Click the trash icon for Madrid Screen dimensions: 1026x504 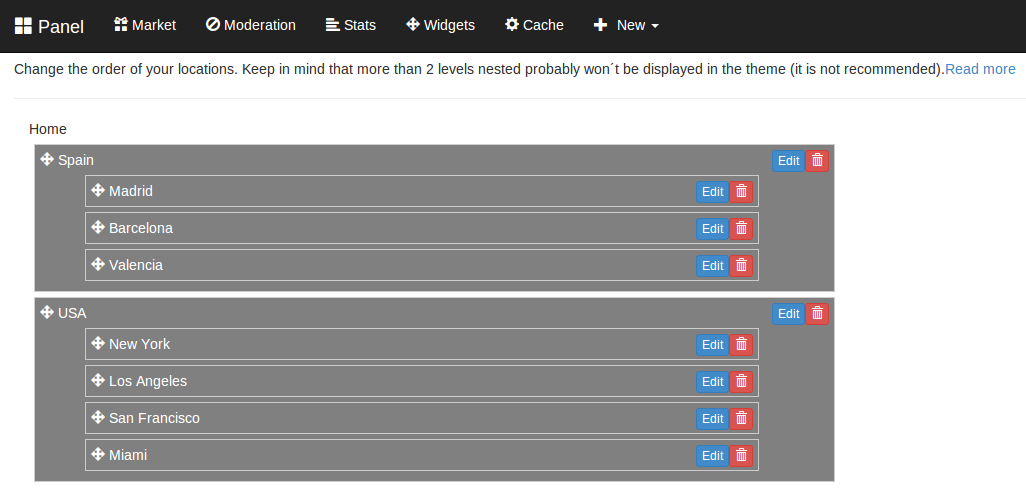pyautogui.click(x=741, y=192)
